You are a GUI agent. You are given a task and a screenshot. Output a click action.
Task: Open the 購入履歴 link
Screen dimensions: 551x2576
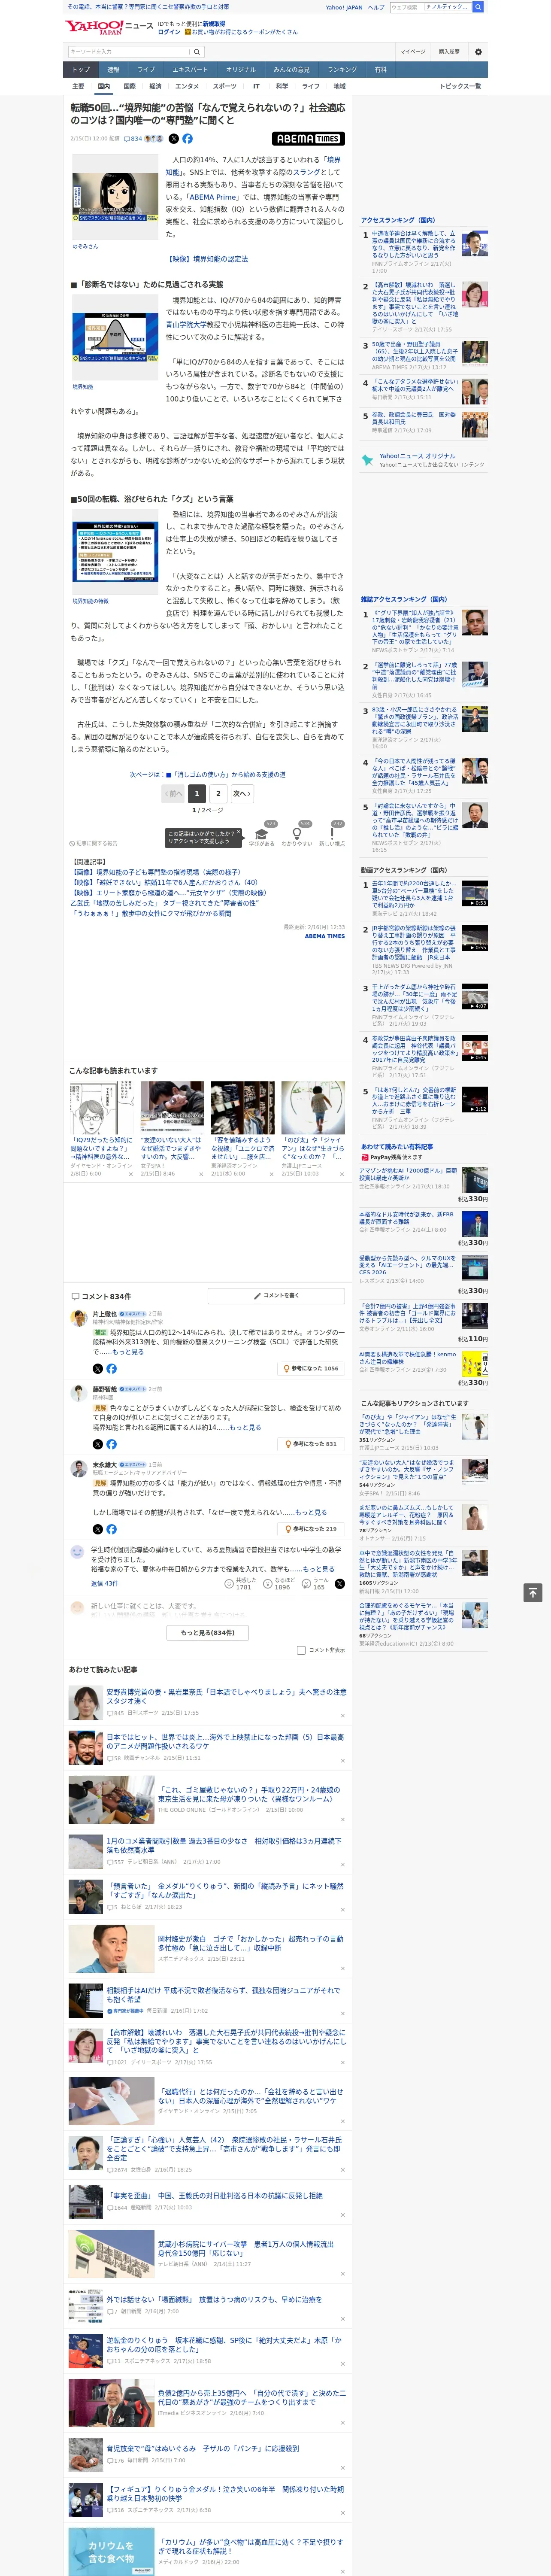pyautogui.click(x=449, y=51)
